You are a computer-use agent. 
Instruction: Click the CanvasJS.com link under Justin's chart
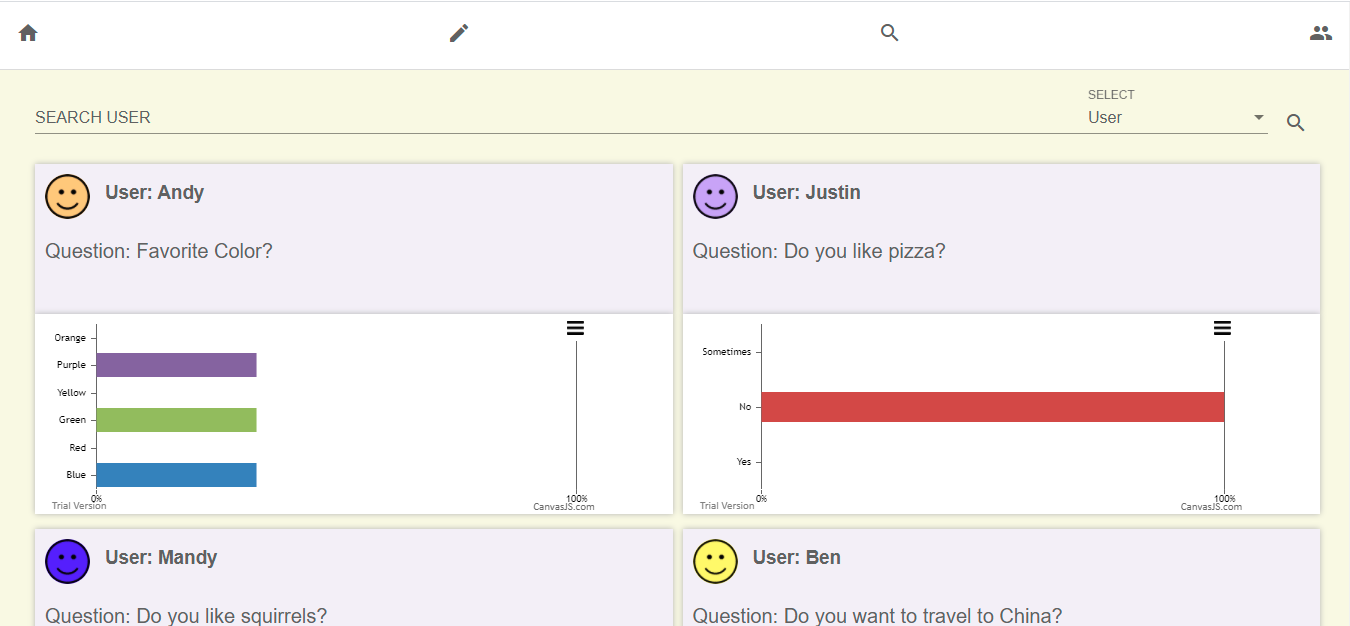(1211, 506)
